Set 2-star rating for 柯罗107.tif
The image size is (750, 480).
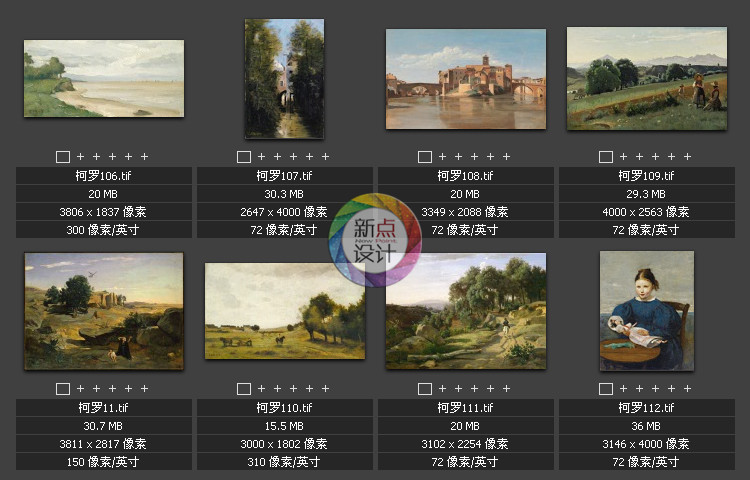(x=277, y=156)
